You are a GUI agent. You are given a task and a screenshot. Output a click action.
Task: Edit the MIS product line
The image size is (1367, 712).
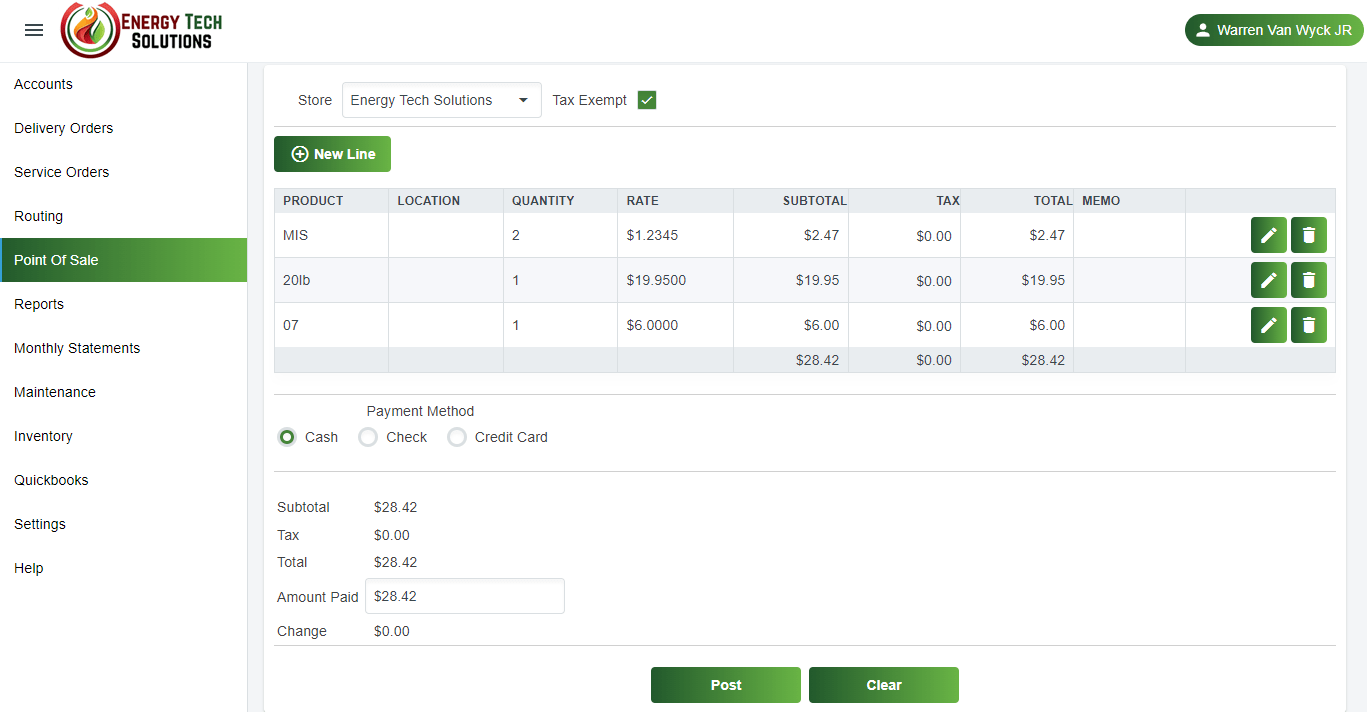pos(1268,235)
